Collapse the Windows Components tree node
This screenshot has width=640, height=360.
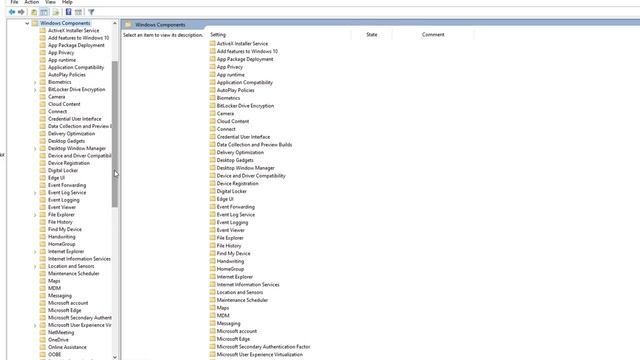pos(27,23)
